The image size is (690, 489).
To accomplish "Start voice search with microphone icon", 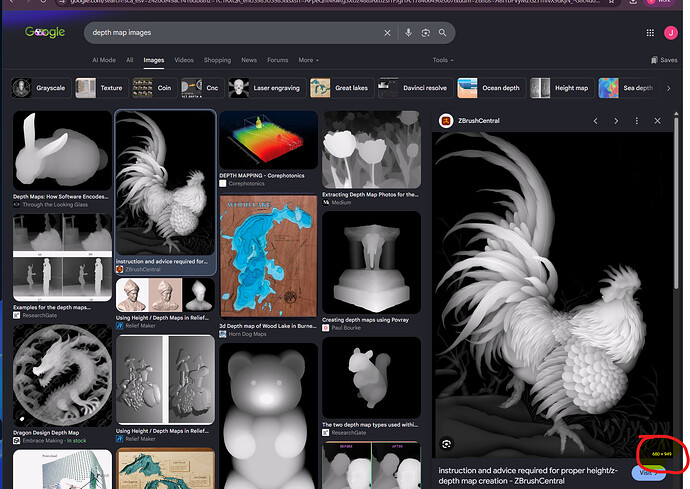I will (x=408, y=33).
